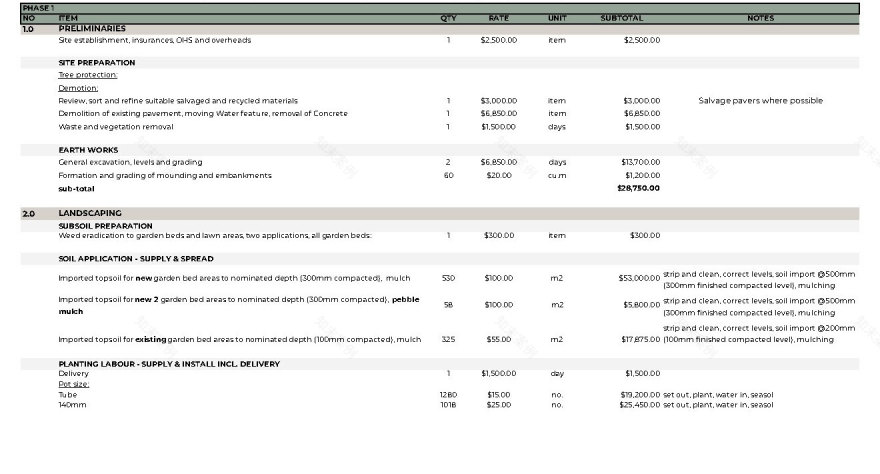Click the 'cu.m' unit cell
880x474 pixels.
(x=557, y=175)
